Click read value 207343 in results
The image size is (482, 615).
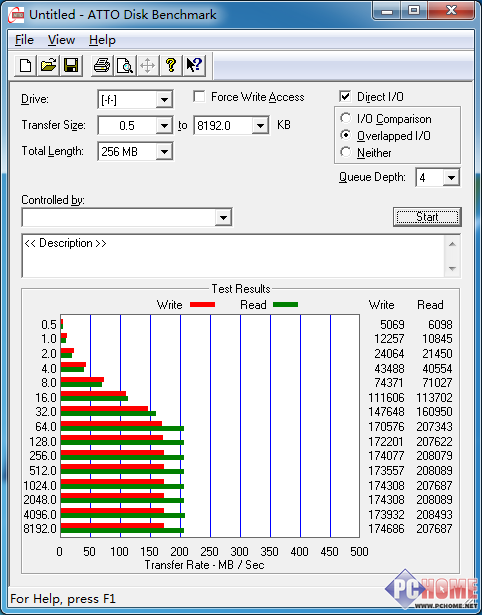point(435,426)
